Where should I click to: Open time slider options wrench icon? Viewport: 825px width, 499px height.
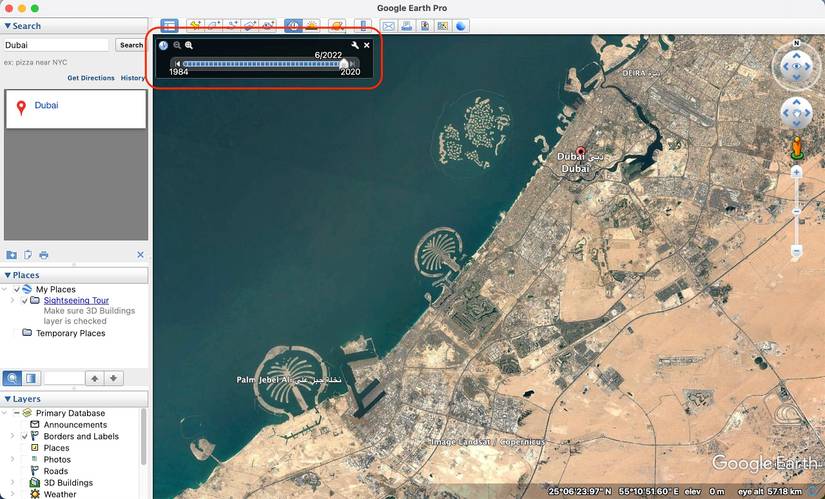(354, 45)
